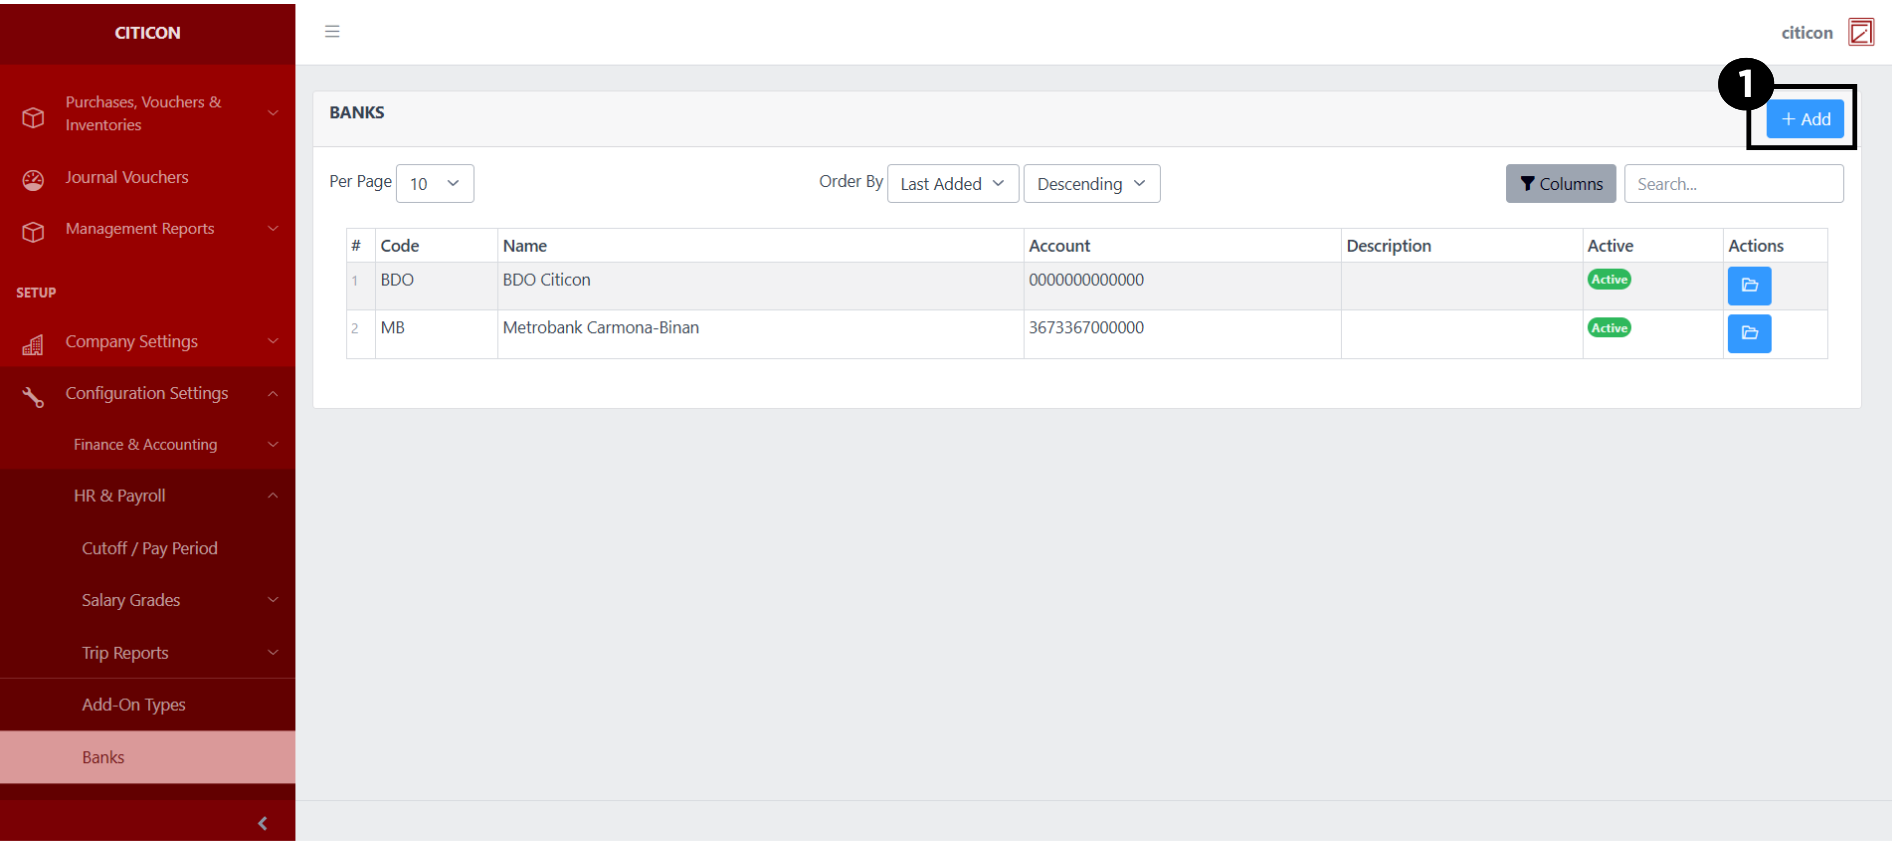Click the Company Settings building icon
This screenshot has width=1892, height=845.
pyautogui.click(x=33, y=344)
